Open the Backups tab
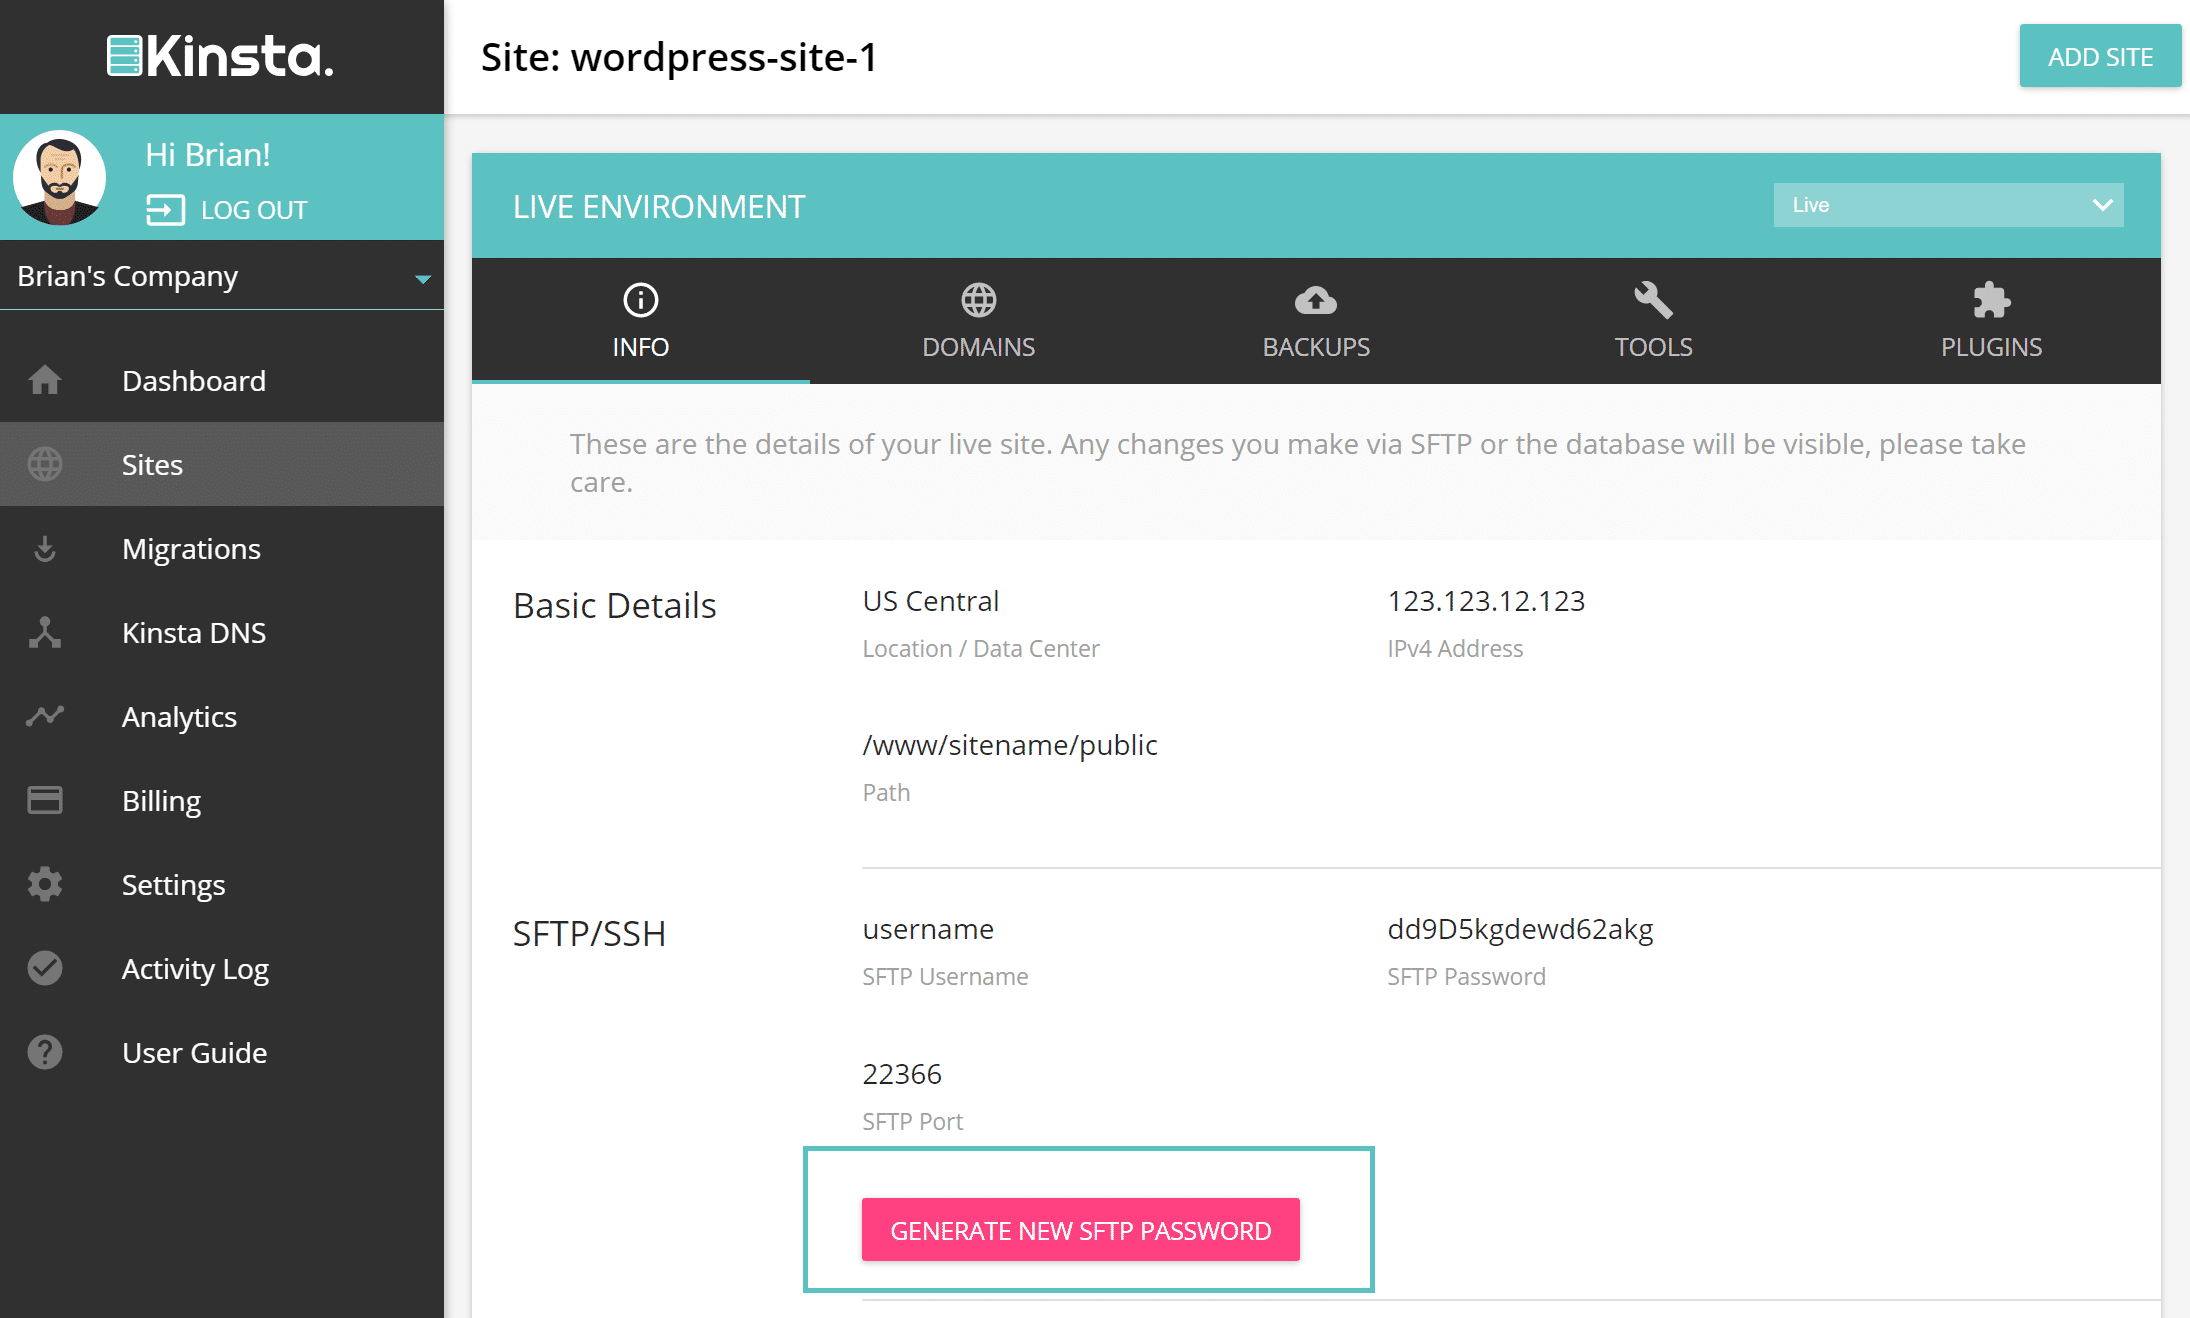This screenshot has width=2190, height=1318. click(1316, 320)
